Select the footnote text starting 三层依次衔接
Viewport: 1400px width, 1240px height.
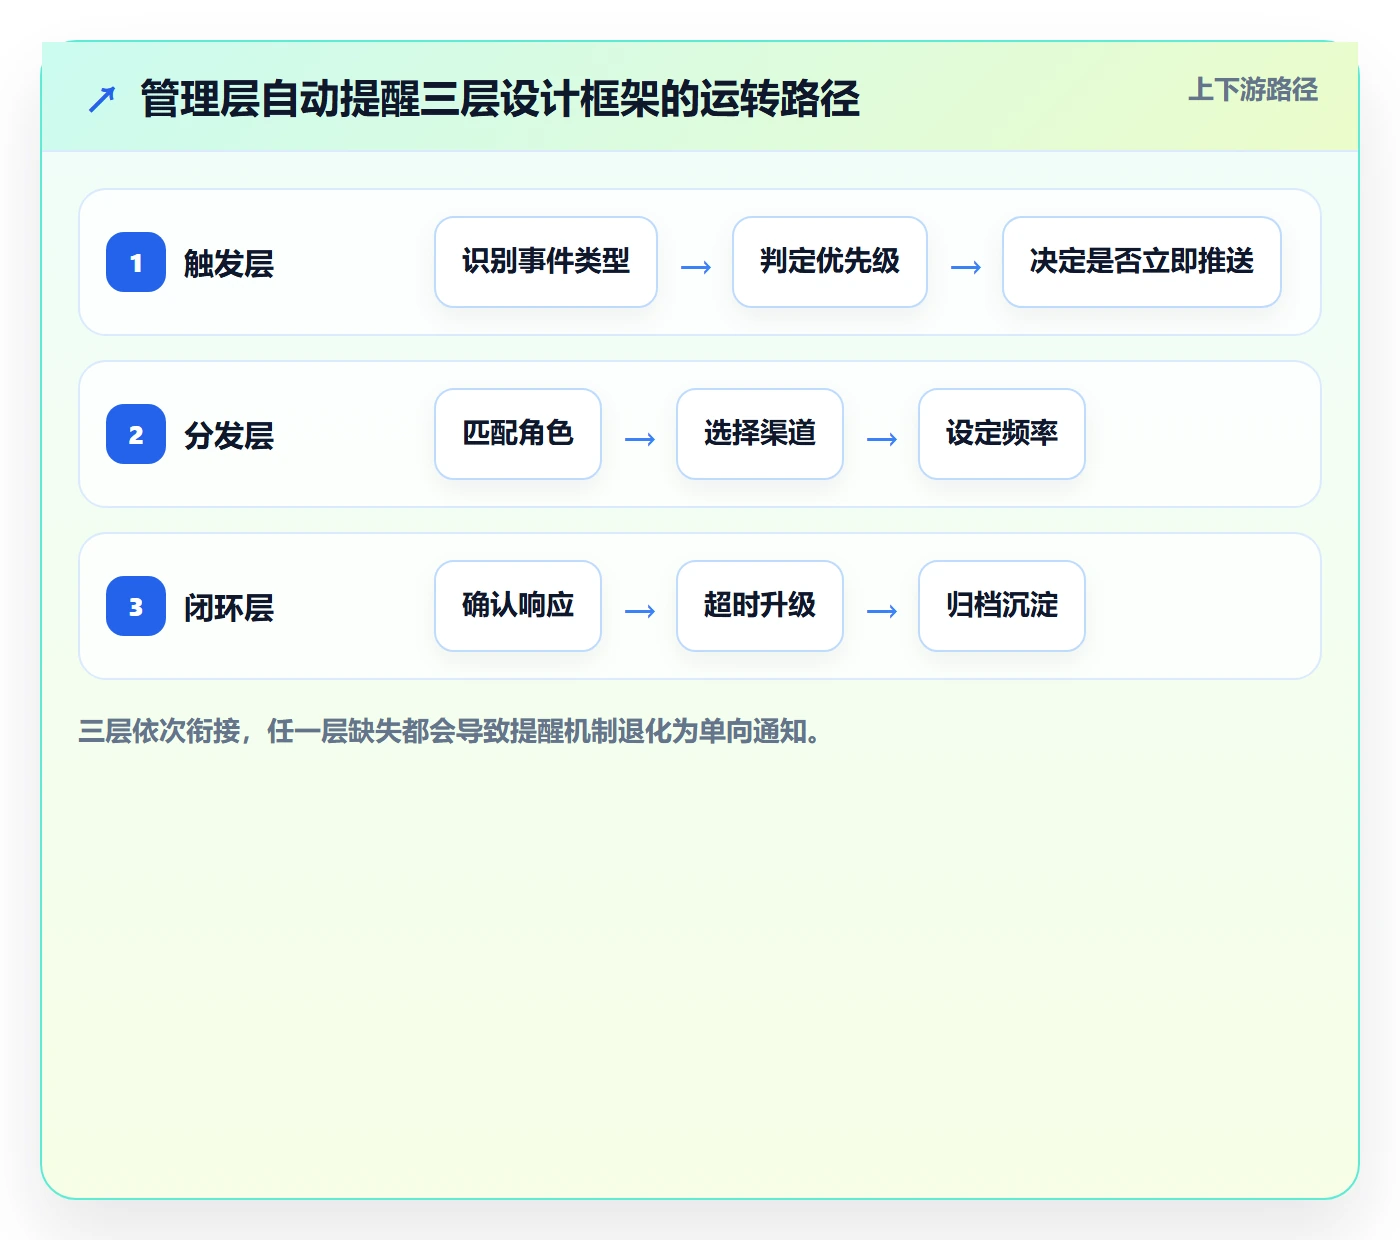pyautogui.click(x=450, y=731)
